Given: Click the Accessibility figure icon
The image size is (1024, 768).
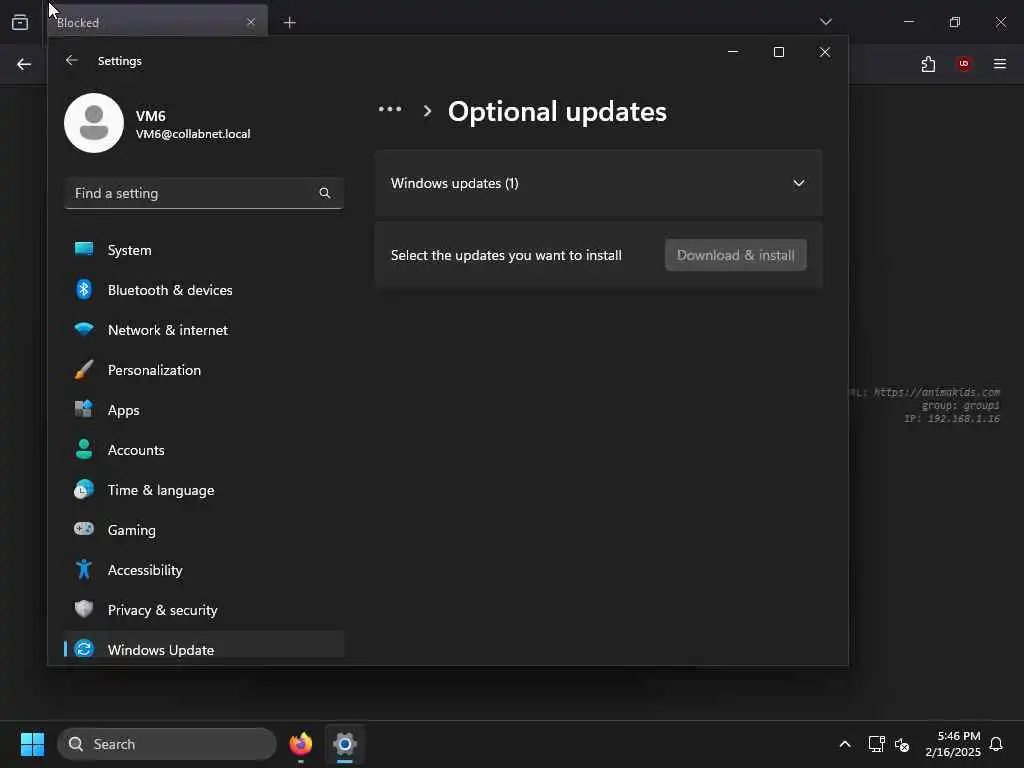Looking at the screenshot, I should pos(84,569).
